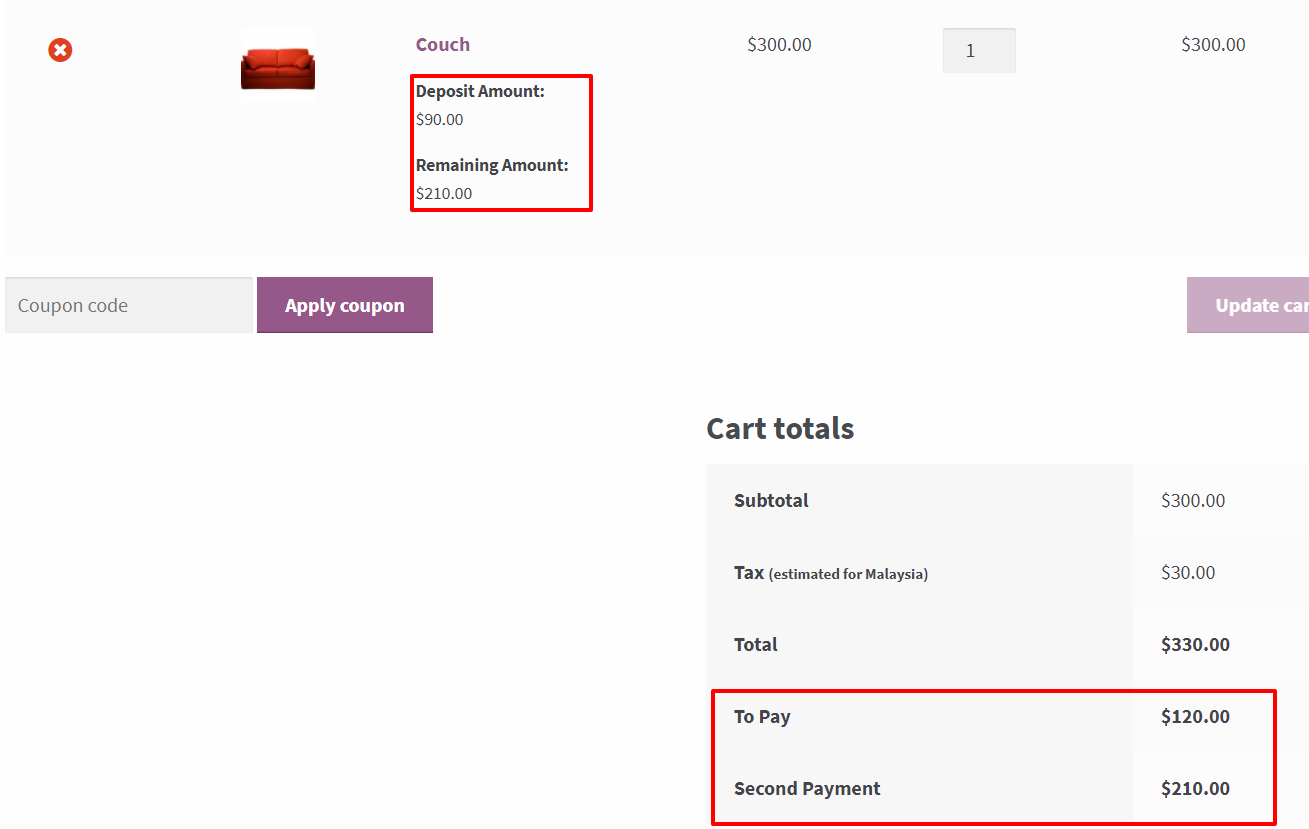Screen dimensions: 1309x829
Task: Click the Deposit Amount label
Action: coord(480,91)
